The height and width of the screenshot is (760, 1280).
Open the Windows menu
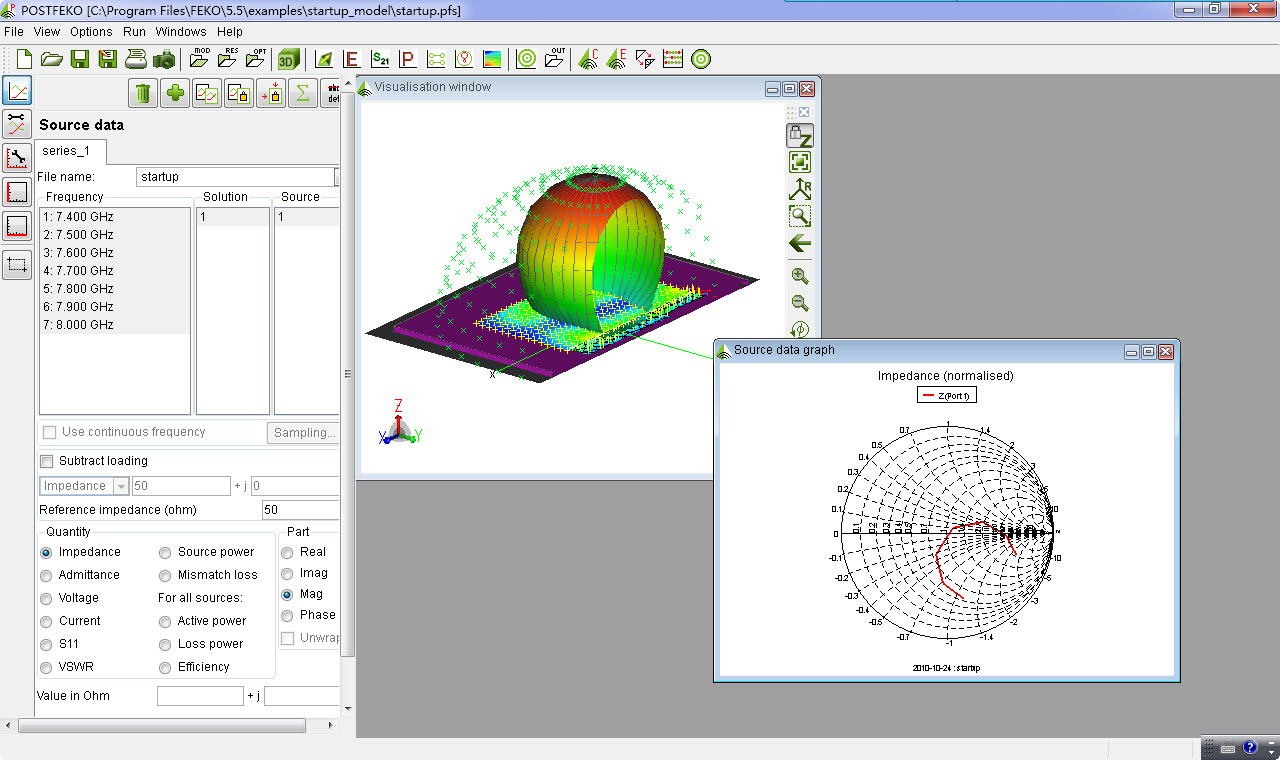coord(181,32)
